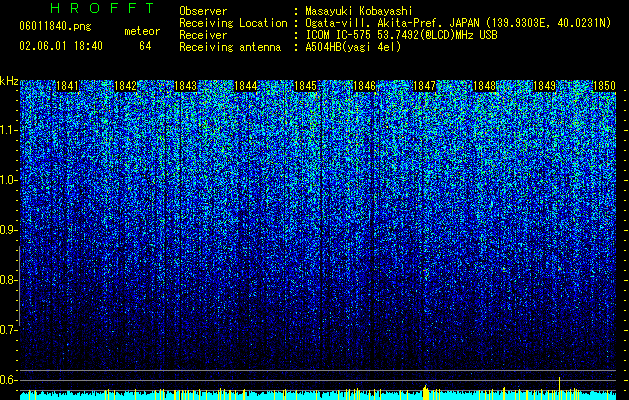Click the 1845 time marker
629x400 pixels.
coord(305,86)
